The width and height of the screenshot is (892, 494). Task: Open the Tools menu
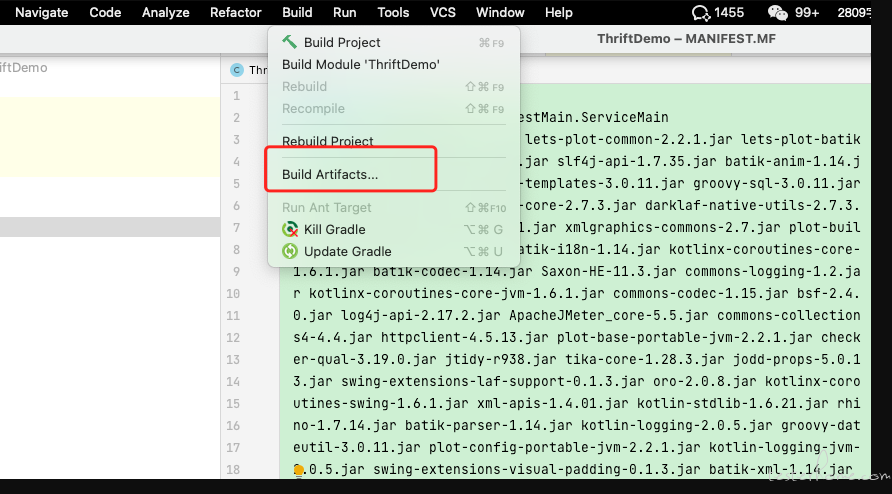393,13
